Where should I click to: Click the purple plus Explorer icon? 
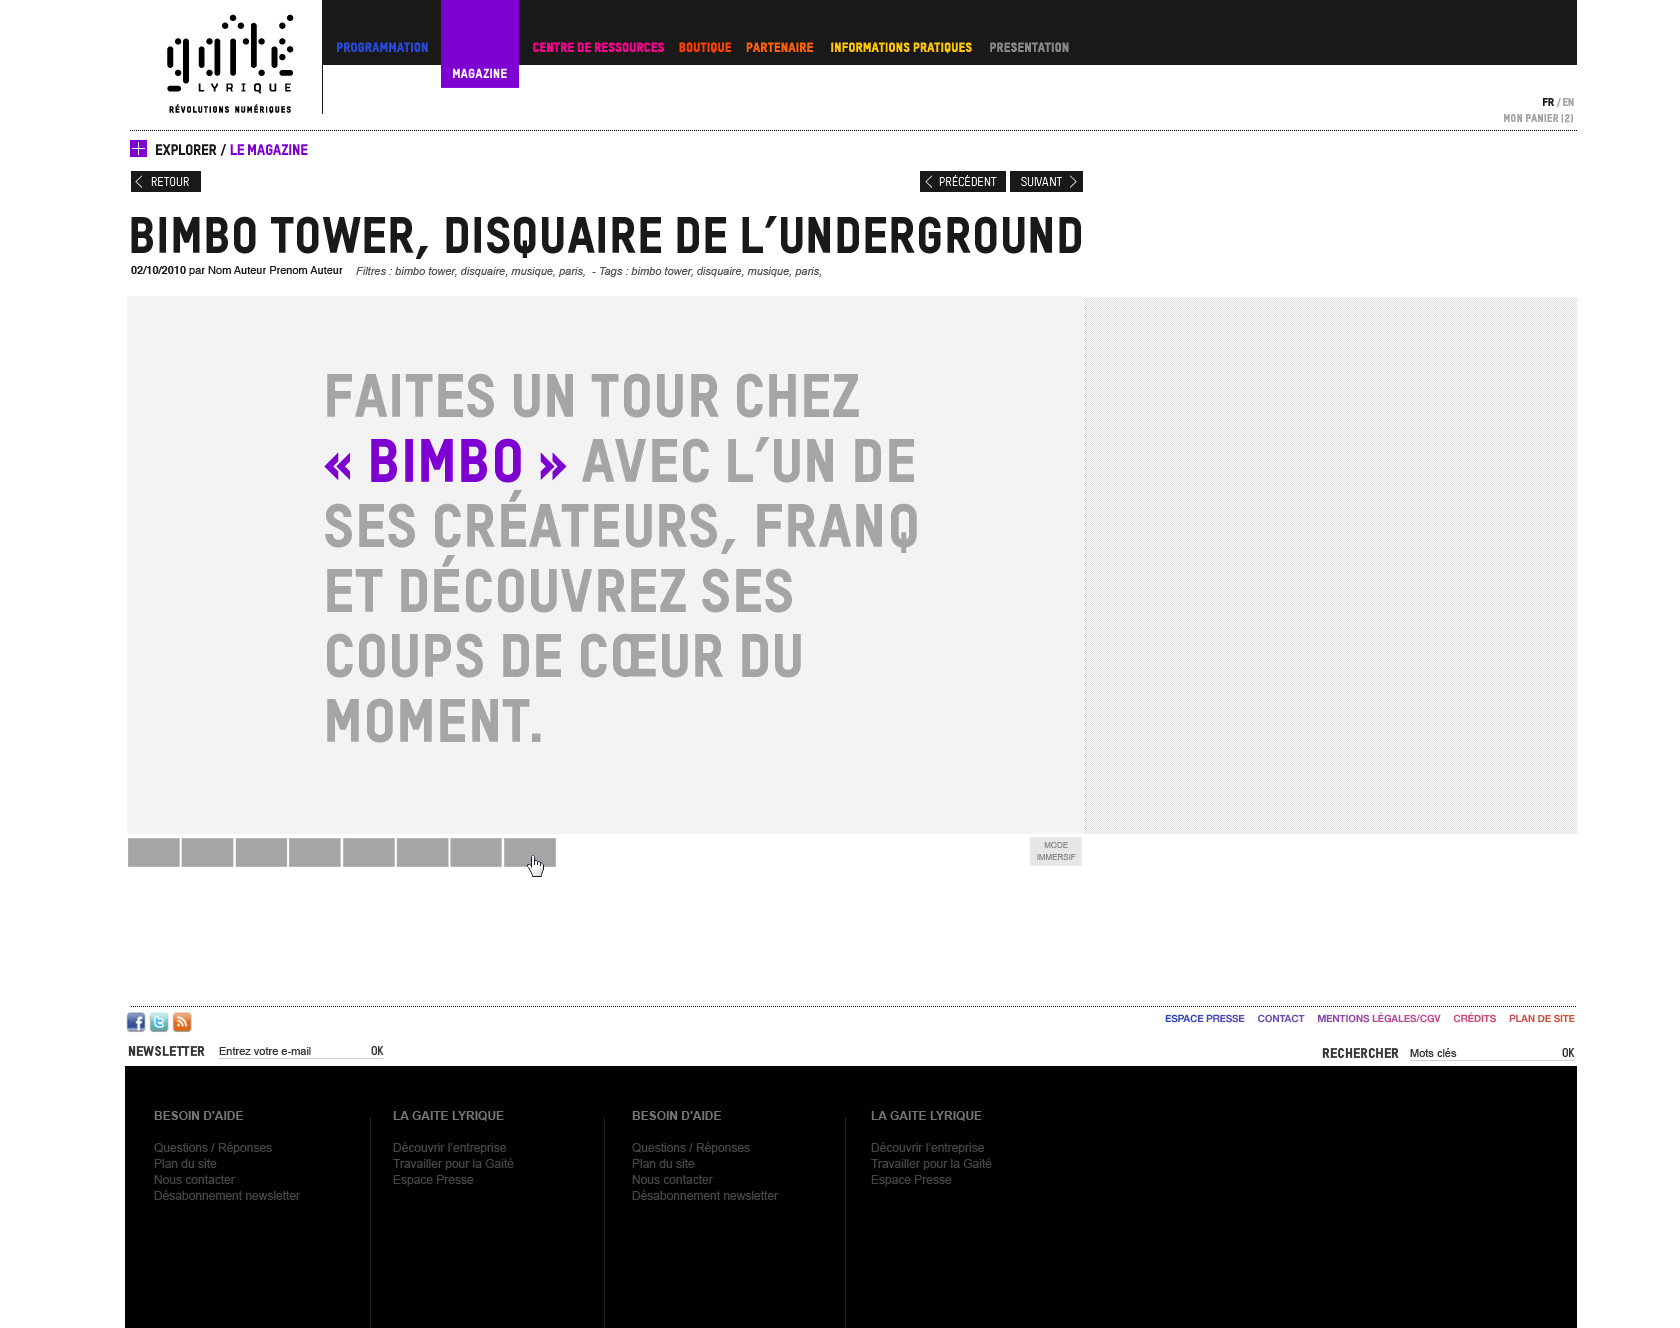click(138, 149)
